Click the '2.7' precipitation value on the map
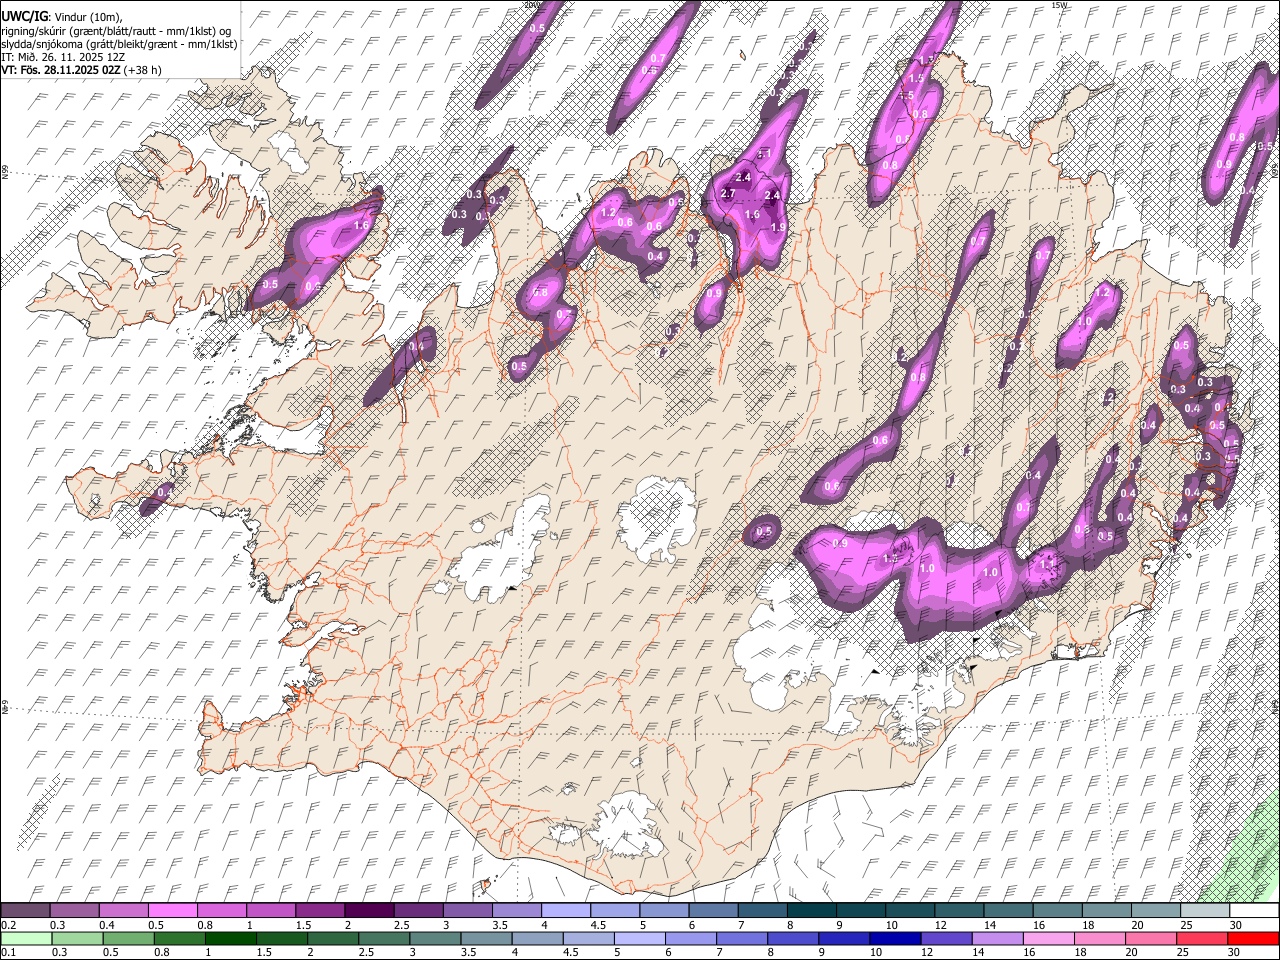 point(728,193)
